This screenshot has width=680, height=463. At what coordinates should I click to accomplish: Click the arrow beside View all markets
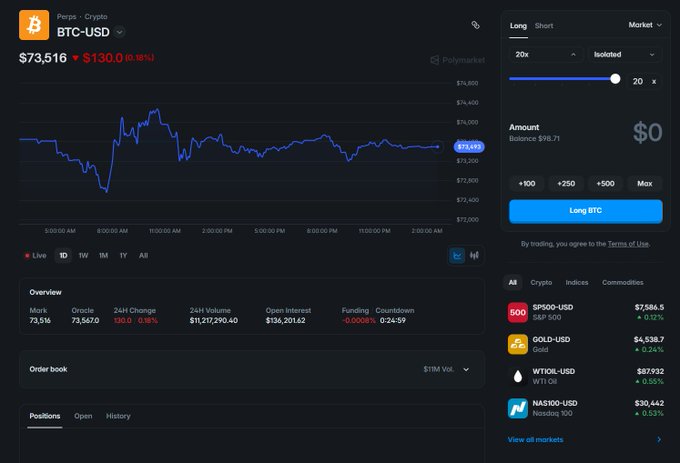coord(659,440)
